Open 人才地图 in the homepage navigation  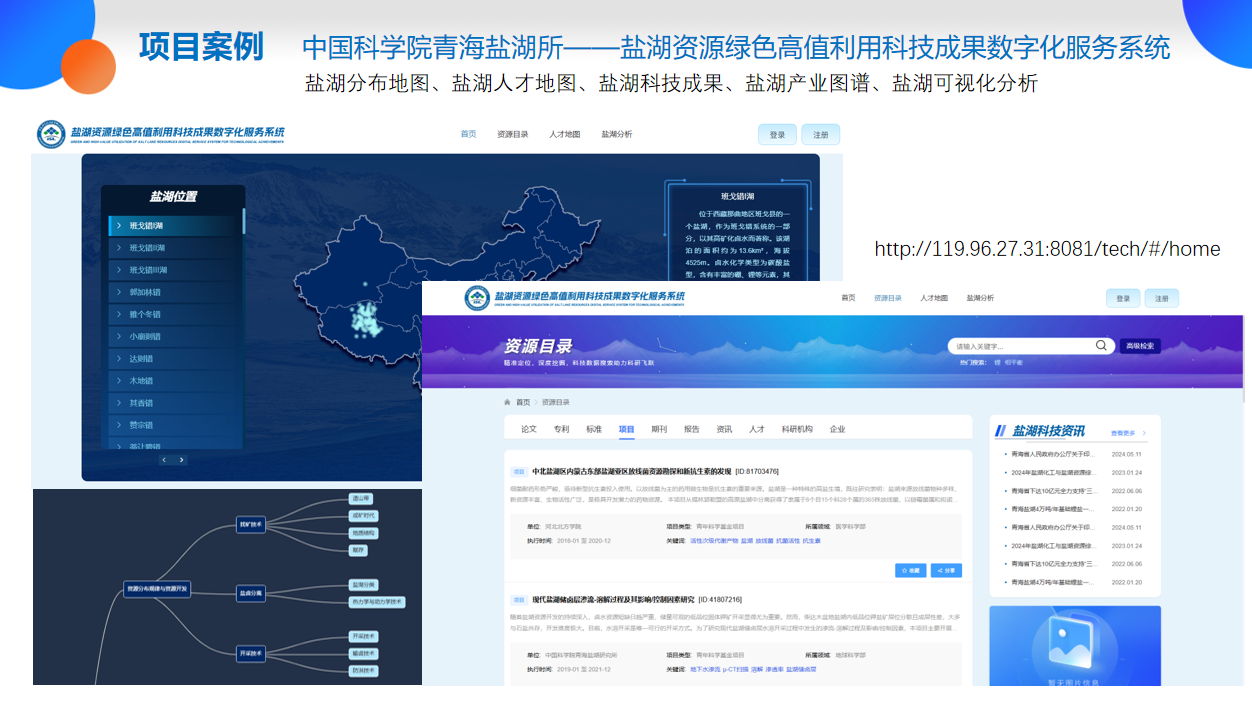point(564,134)
